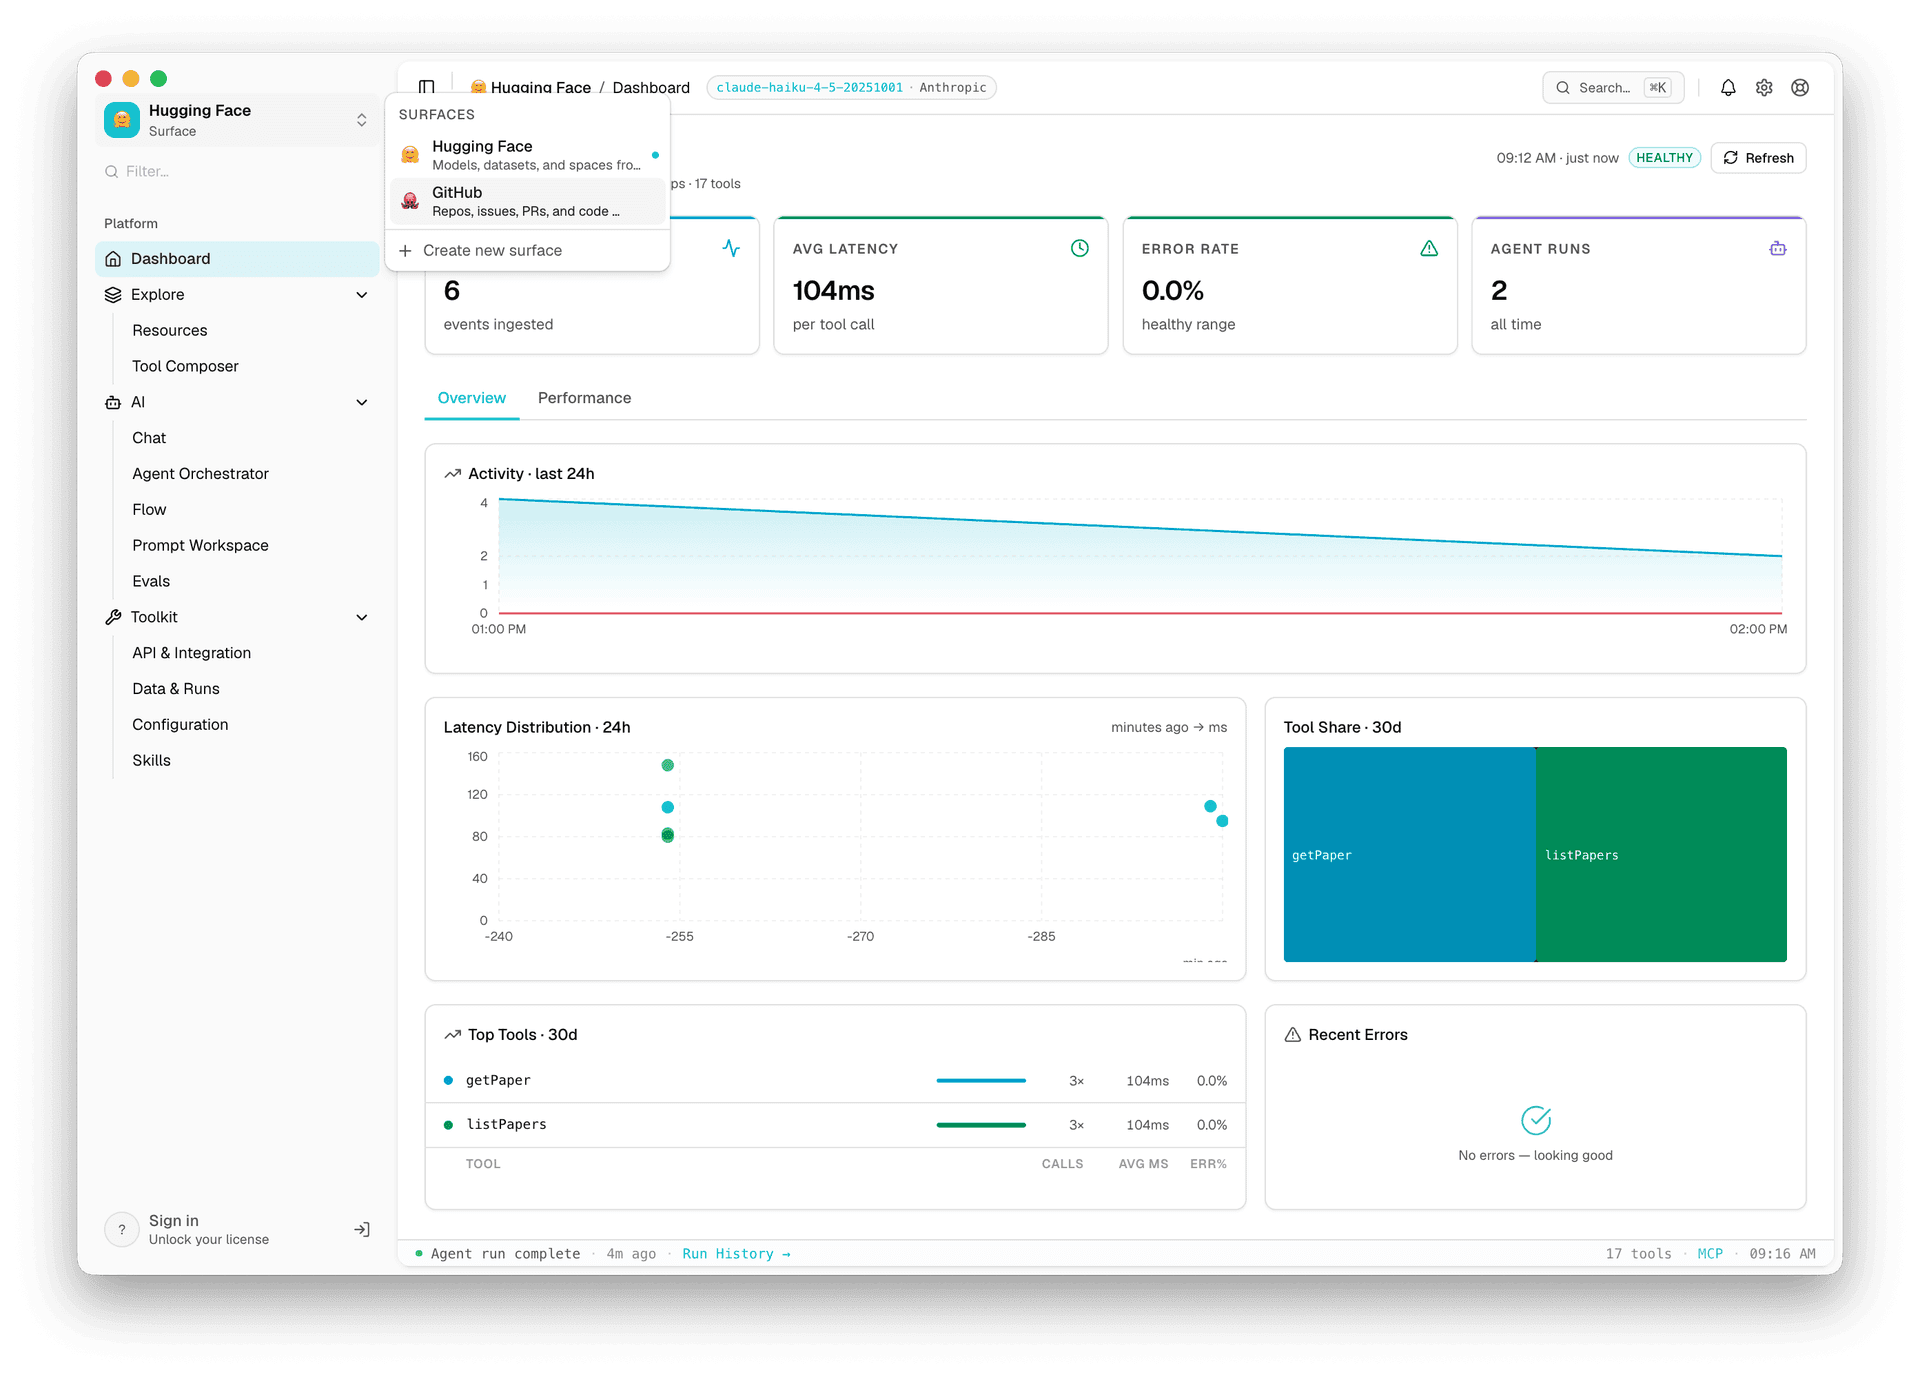Screen dimensions: 1920x1377
Task: Select the claude-haiku model chip
Action: 851,88
